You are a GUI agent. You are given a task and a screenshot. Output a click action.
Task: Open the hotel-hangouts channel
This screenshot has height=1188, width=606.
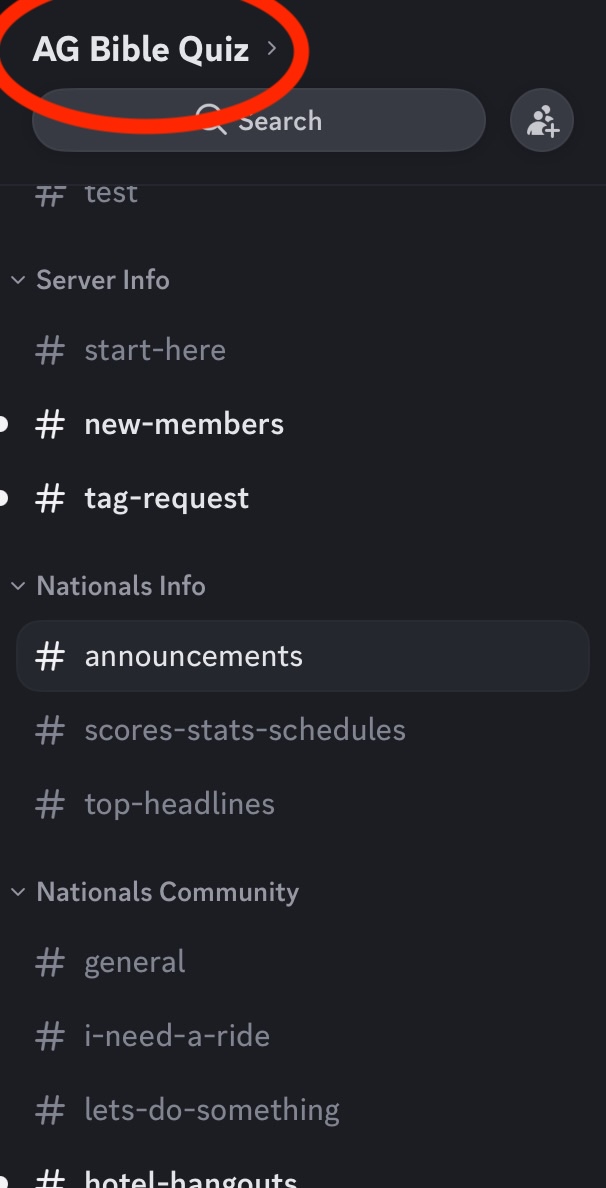click(190, 1179)
